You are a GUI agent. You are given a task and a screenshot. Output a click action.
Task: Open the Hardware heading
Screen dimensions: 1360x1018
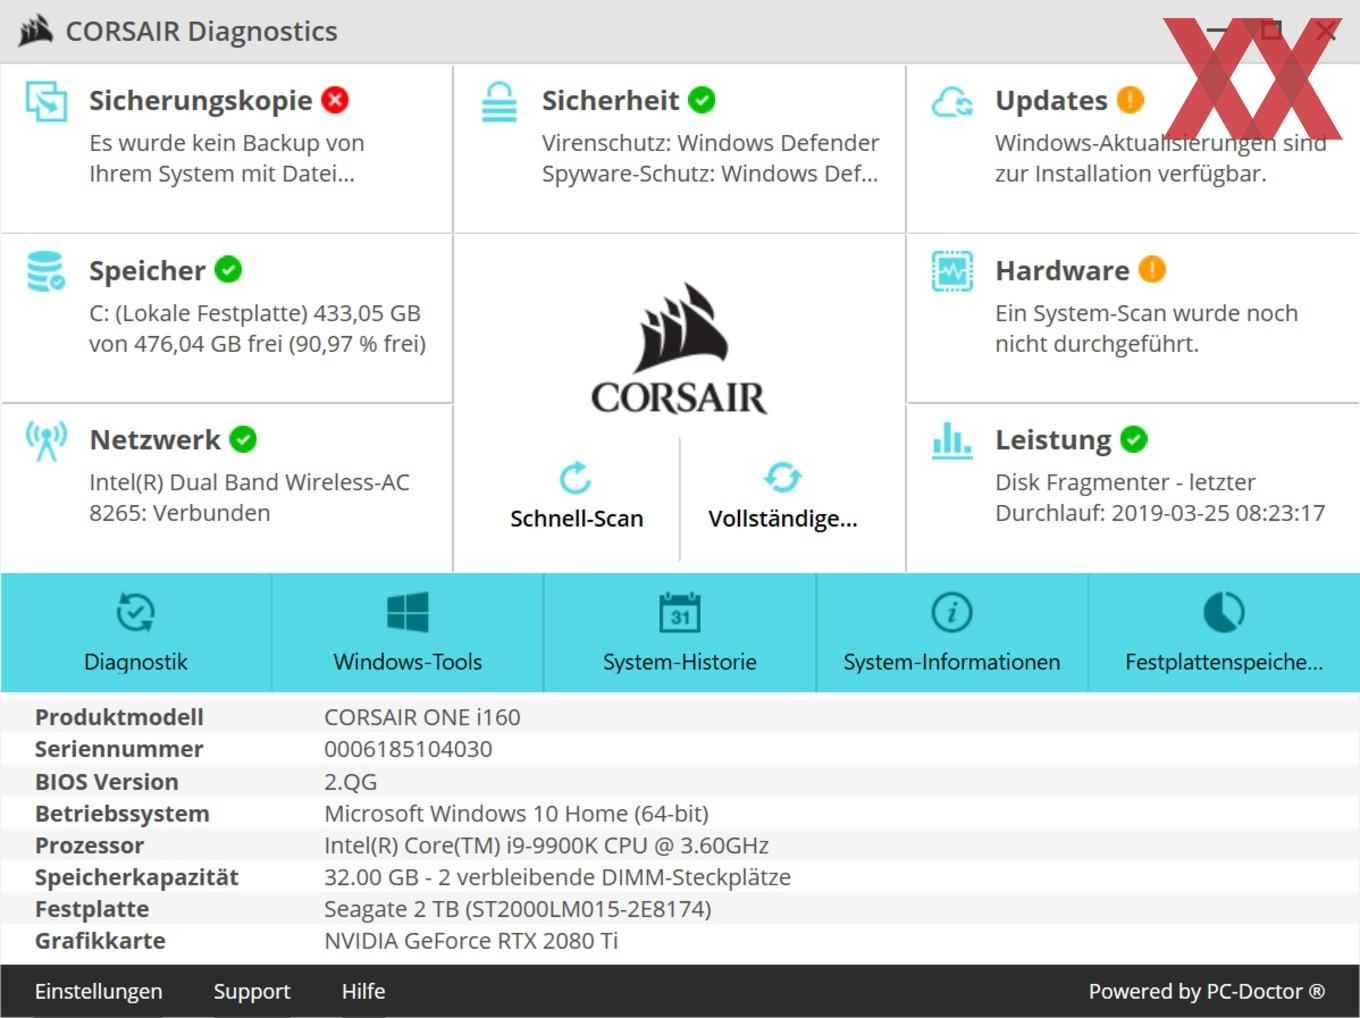1062,270
